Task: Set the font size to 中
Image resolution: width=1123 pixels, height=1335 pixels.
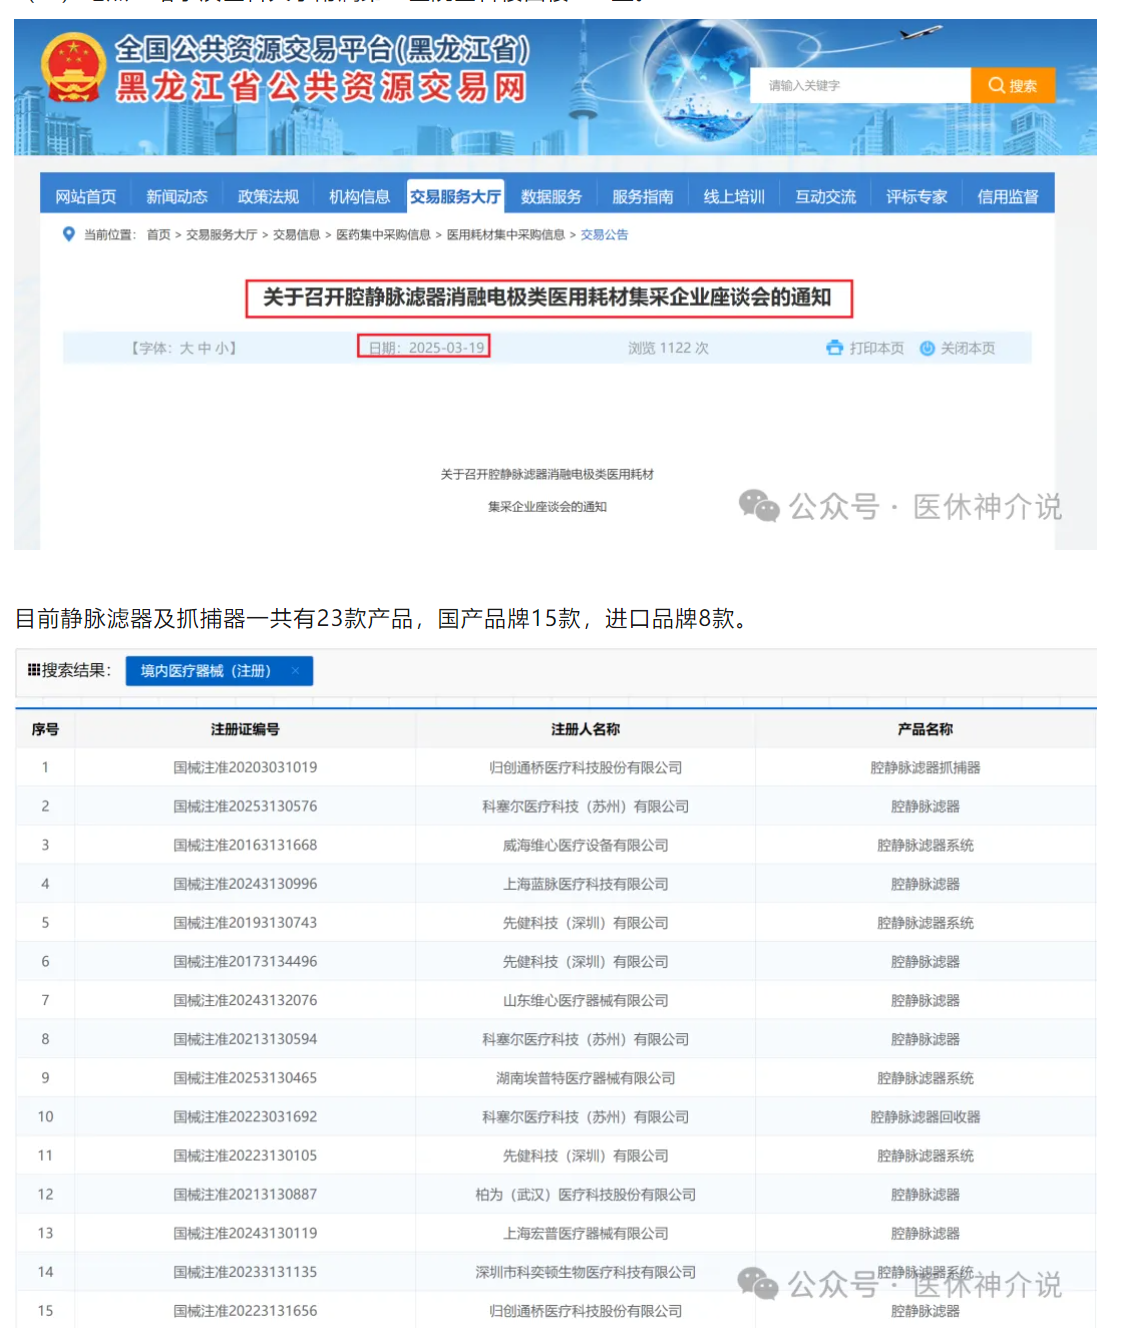Action: [x=204, y=348]
